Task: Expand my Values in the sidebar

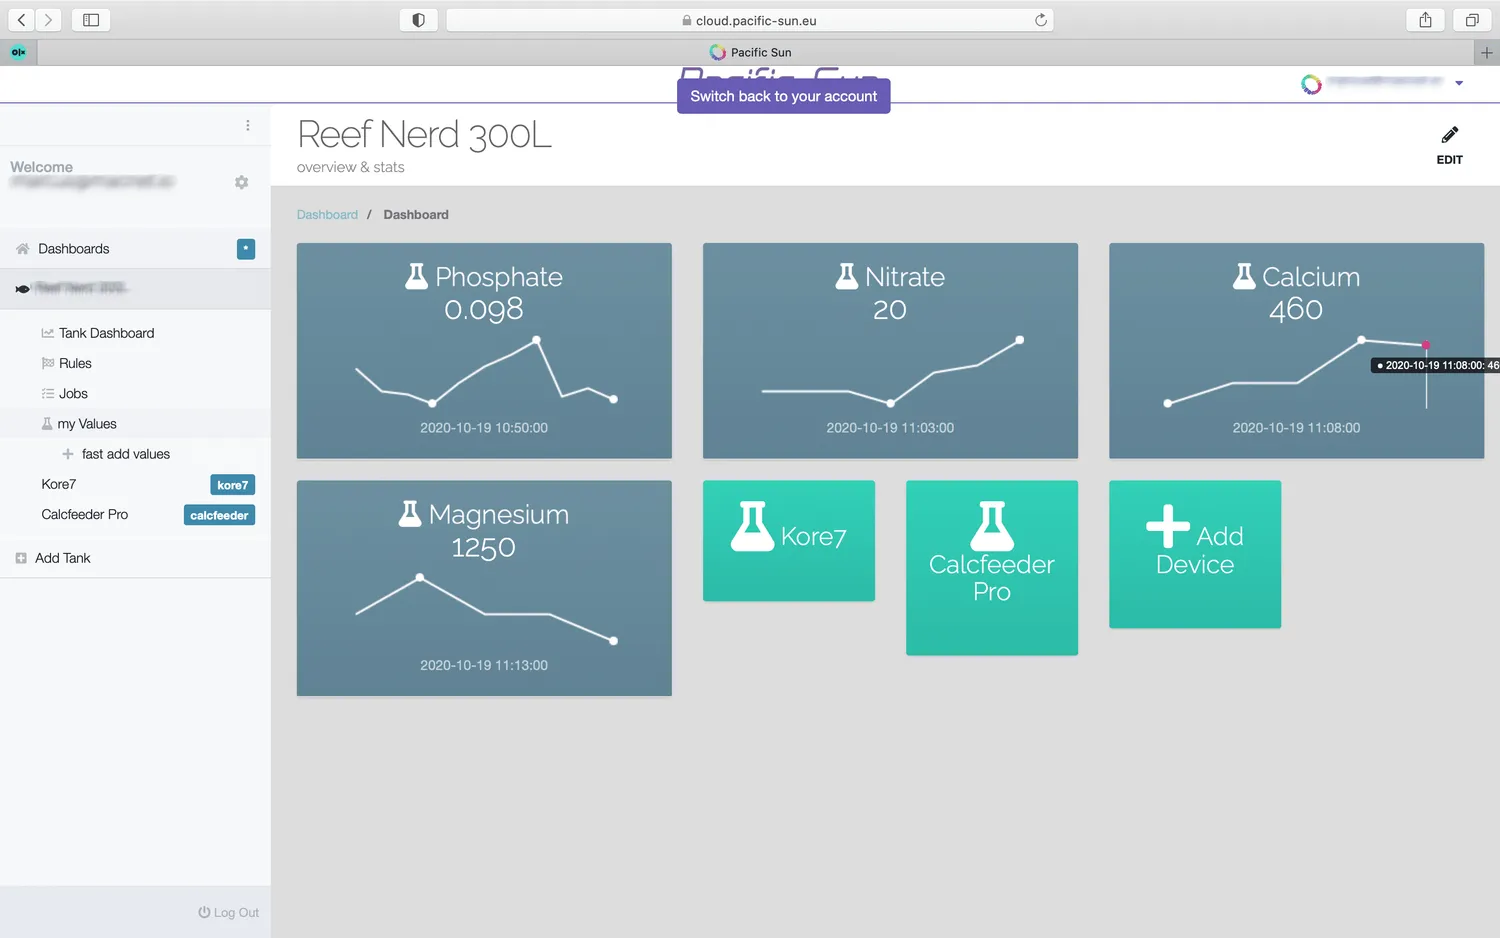Action: click(x=87, y=424)
